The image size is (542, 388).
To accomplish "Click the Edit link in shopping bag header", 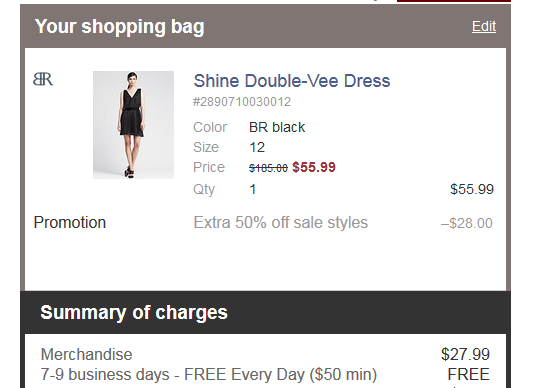I will (x=484, y=26).
